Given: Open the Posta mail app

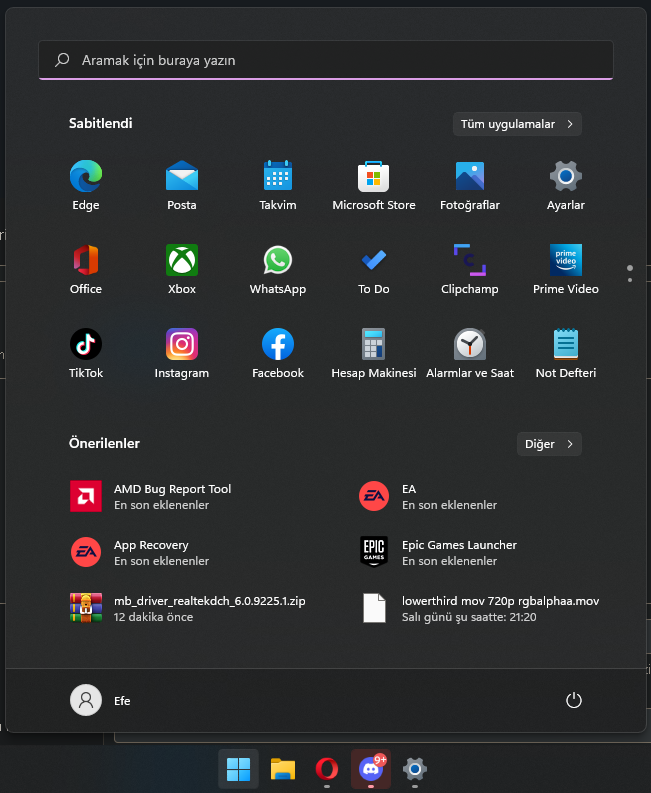Looking at the screenshot, I should tap(182, 185).
